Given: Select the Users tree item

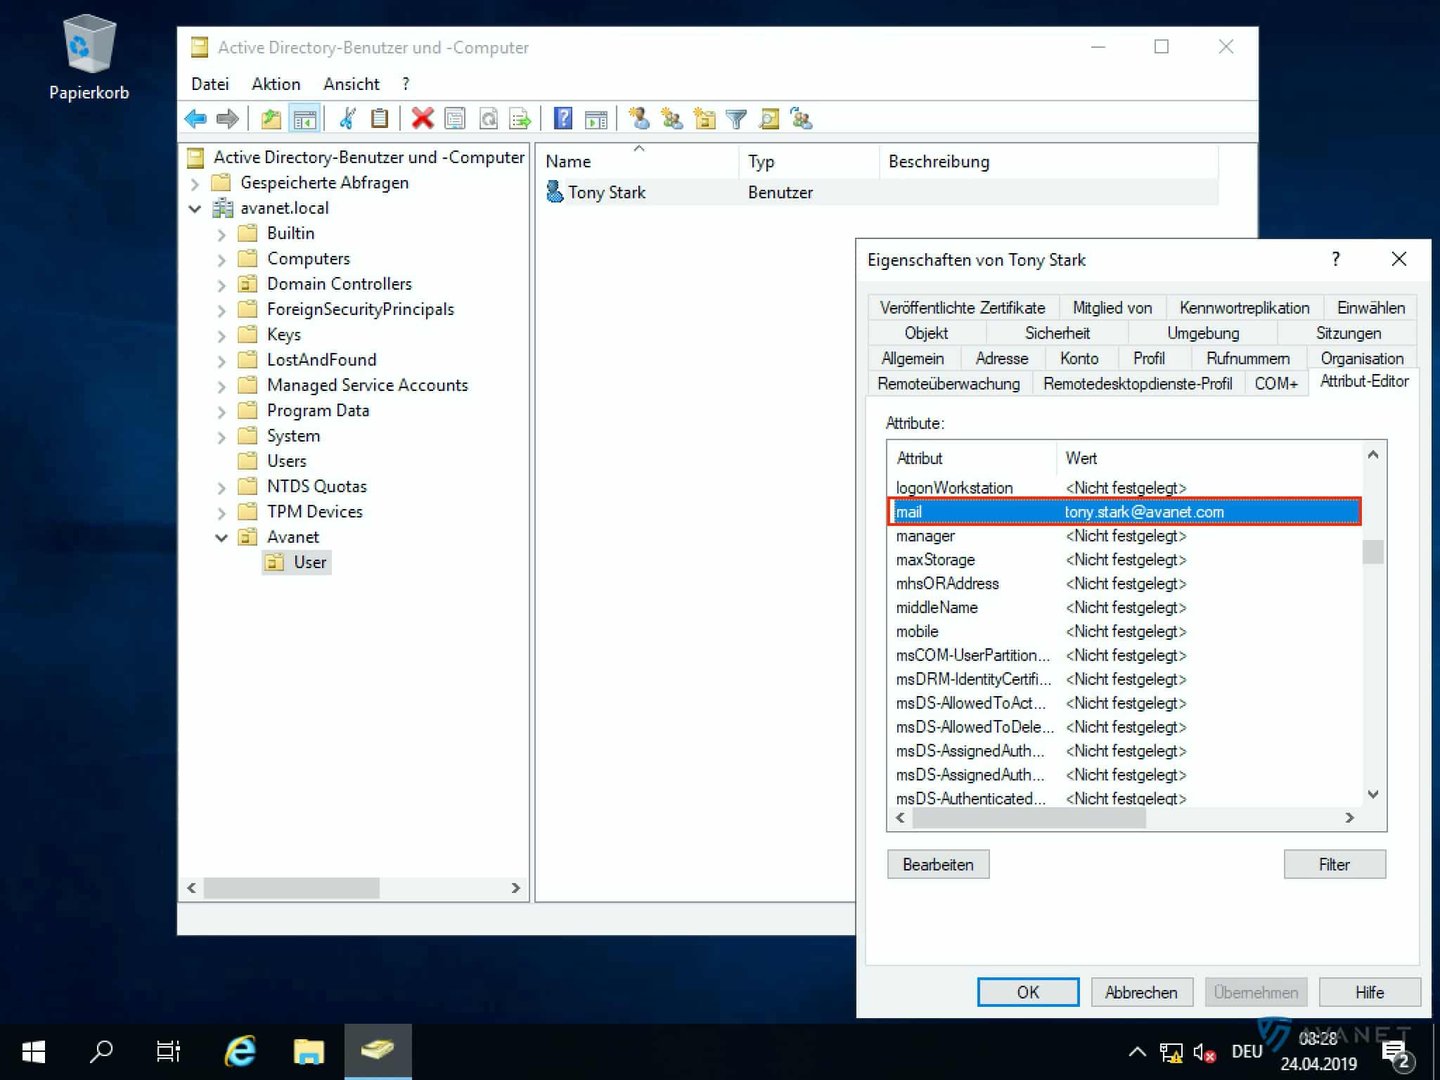Looking at the screenshot, I should [286, 461].
